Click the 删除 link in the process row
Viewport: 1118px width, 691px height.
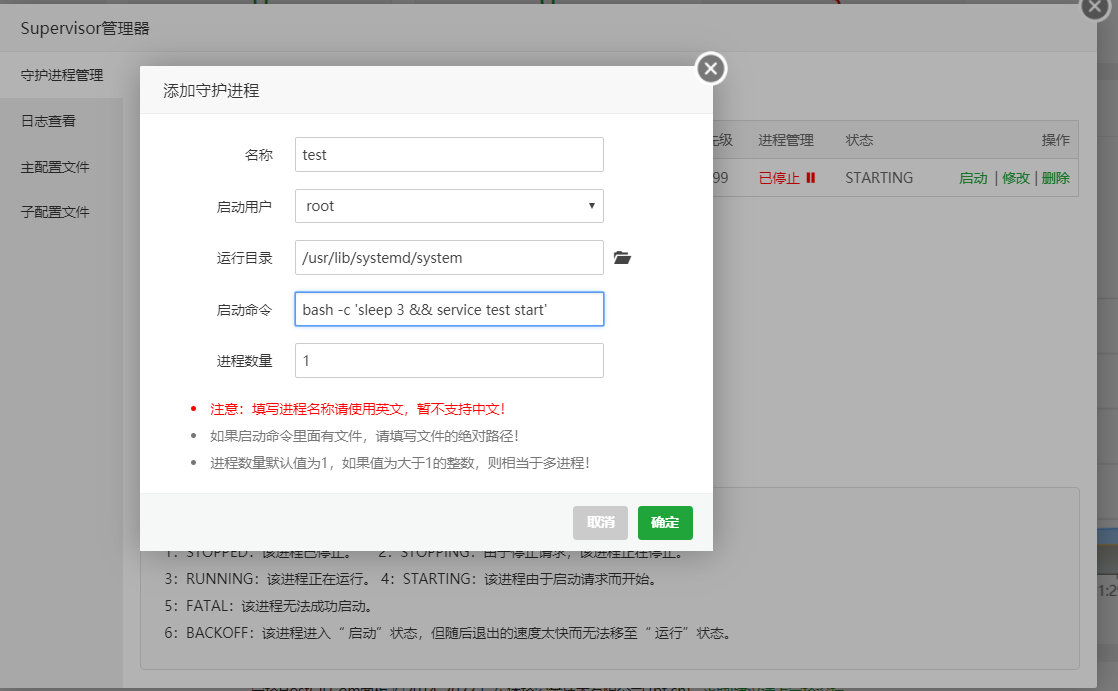coord(1056,178)
